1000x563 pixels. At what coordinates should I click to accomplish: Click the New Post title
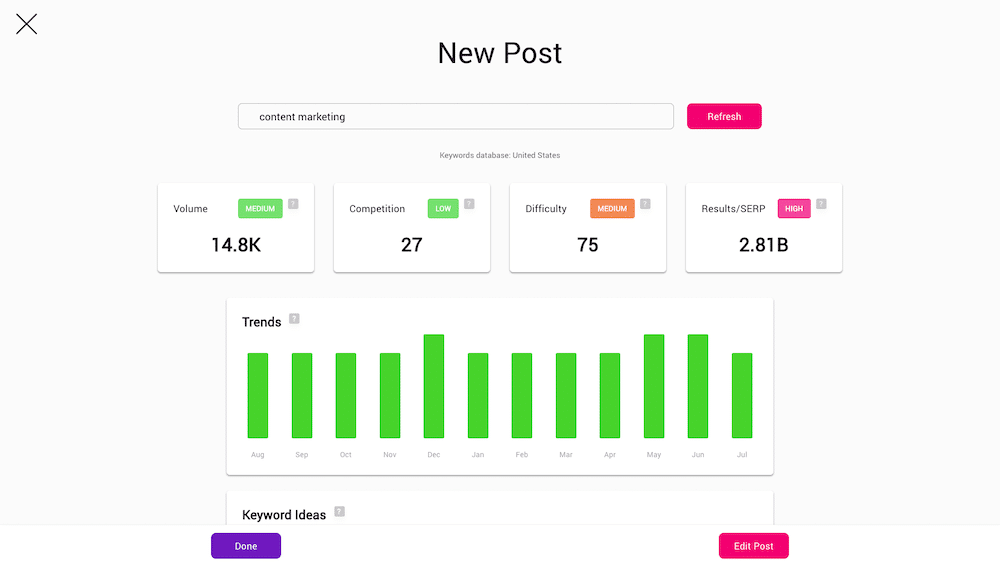[499, 53]
